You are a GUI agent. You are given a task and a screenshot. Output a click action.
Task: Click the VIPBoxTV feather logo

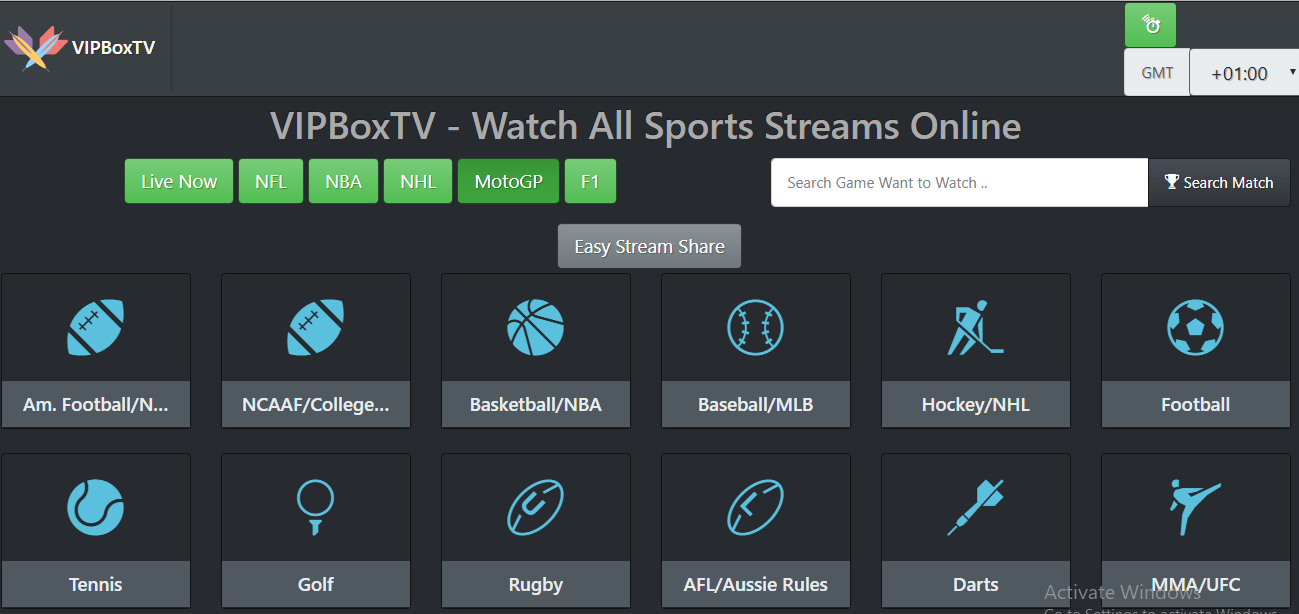[28, 47]
